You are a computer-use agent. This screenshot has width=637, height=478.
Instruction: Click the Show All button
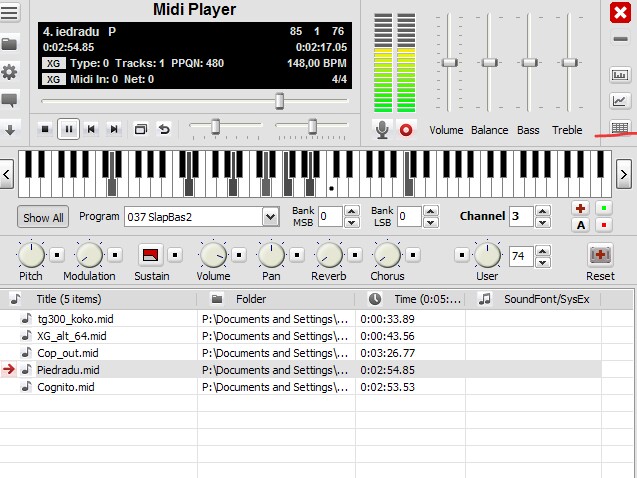tap(43, 218)
